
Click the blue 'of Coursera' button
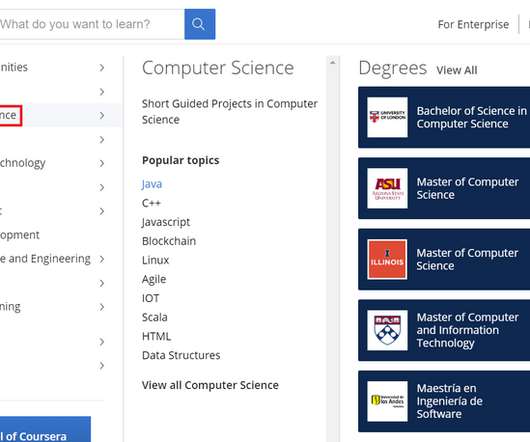tap(45, 429)
